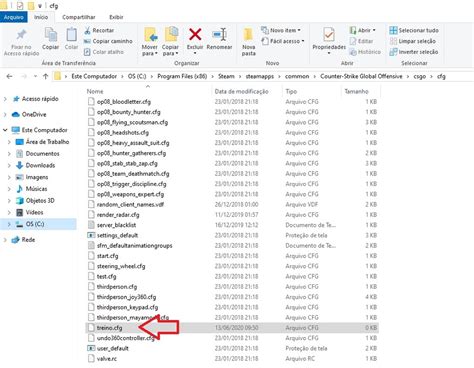This screenshot has height=368, width=474.
Task: Click Counter-Strike Global Offensive breadcrumb
Action: coord(361,76)
